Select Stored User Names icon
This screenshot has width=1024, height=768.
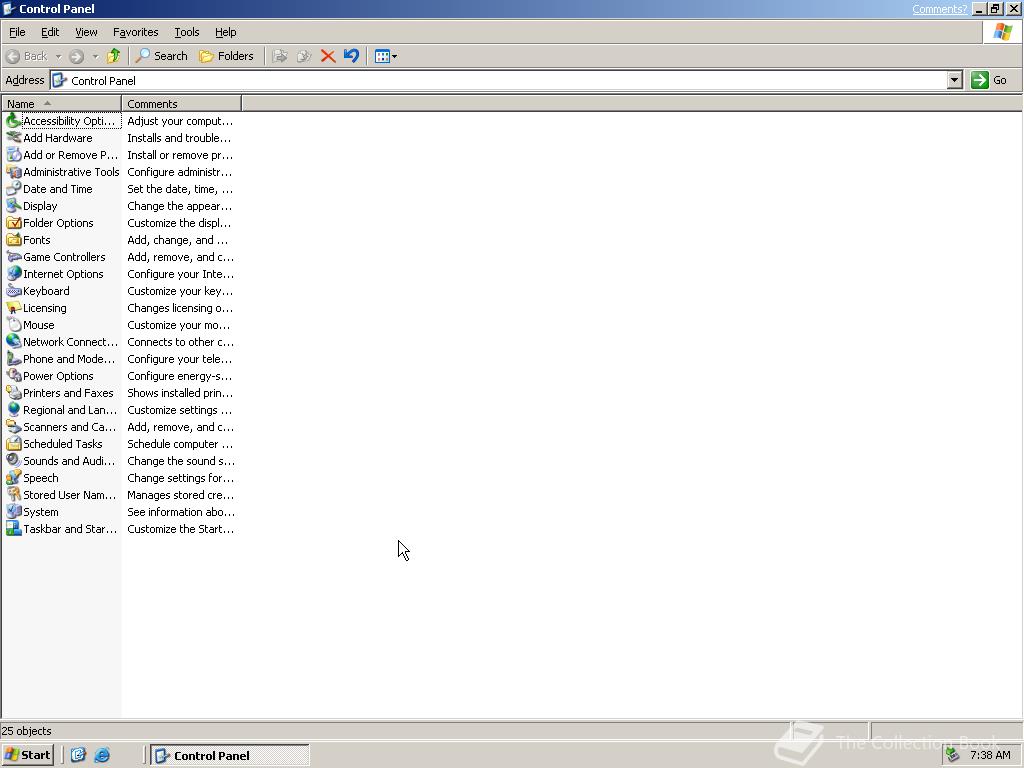pyautogui.click(x=13, y=494)
